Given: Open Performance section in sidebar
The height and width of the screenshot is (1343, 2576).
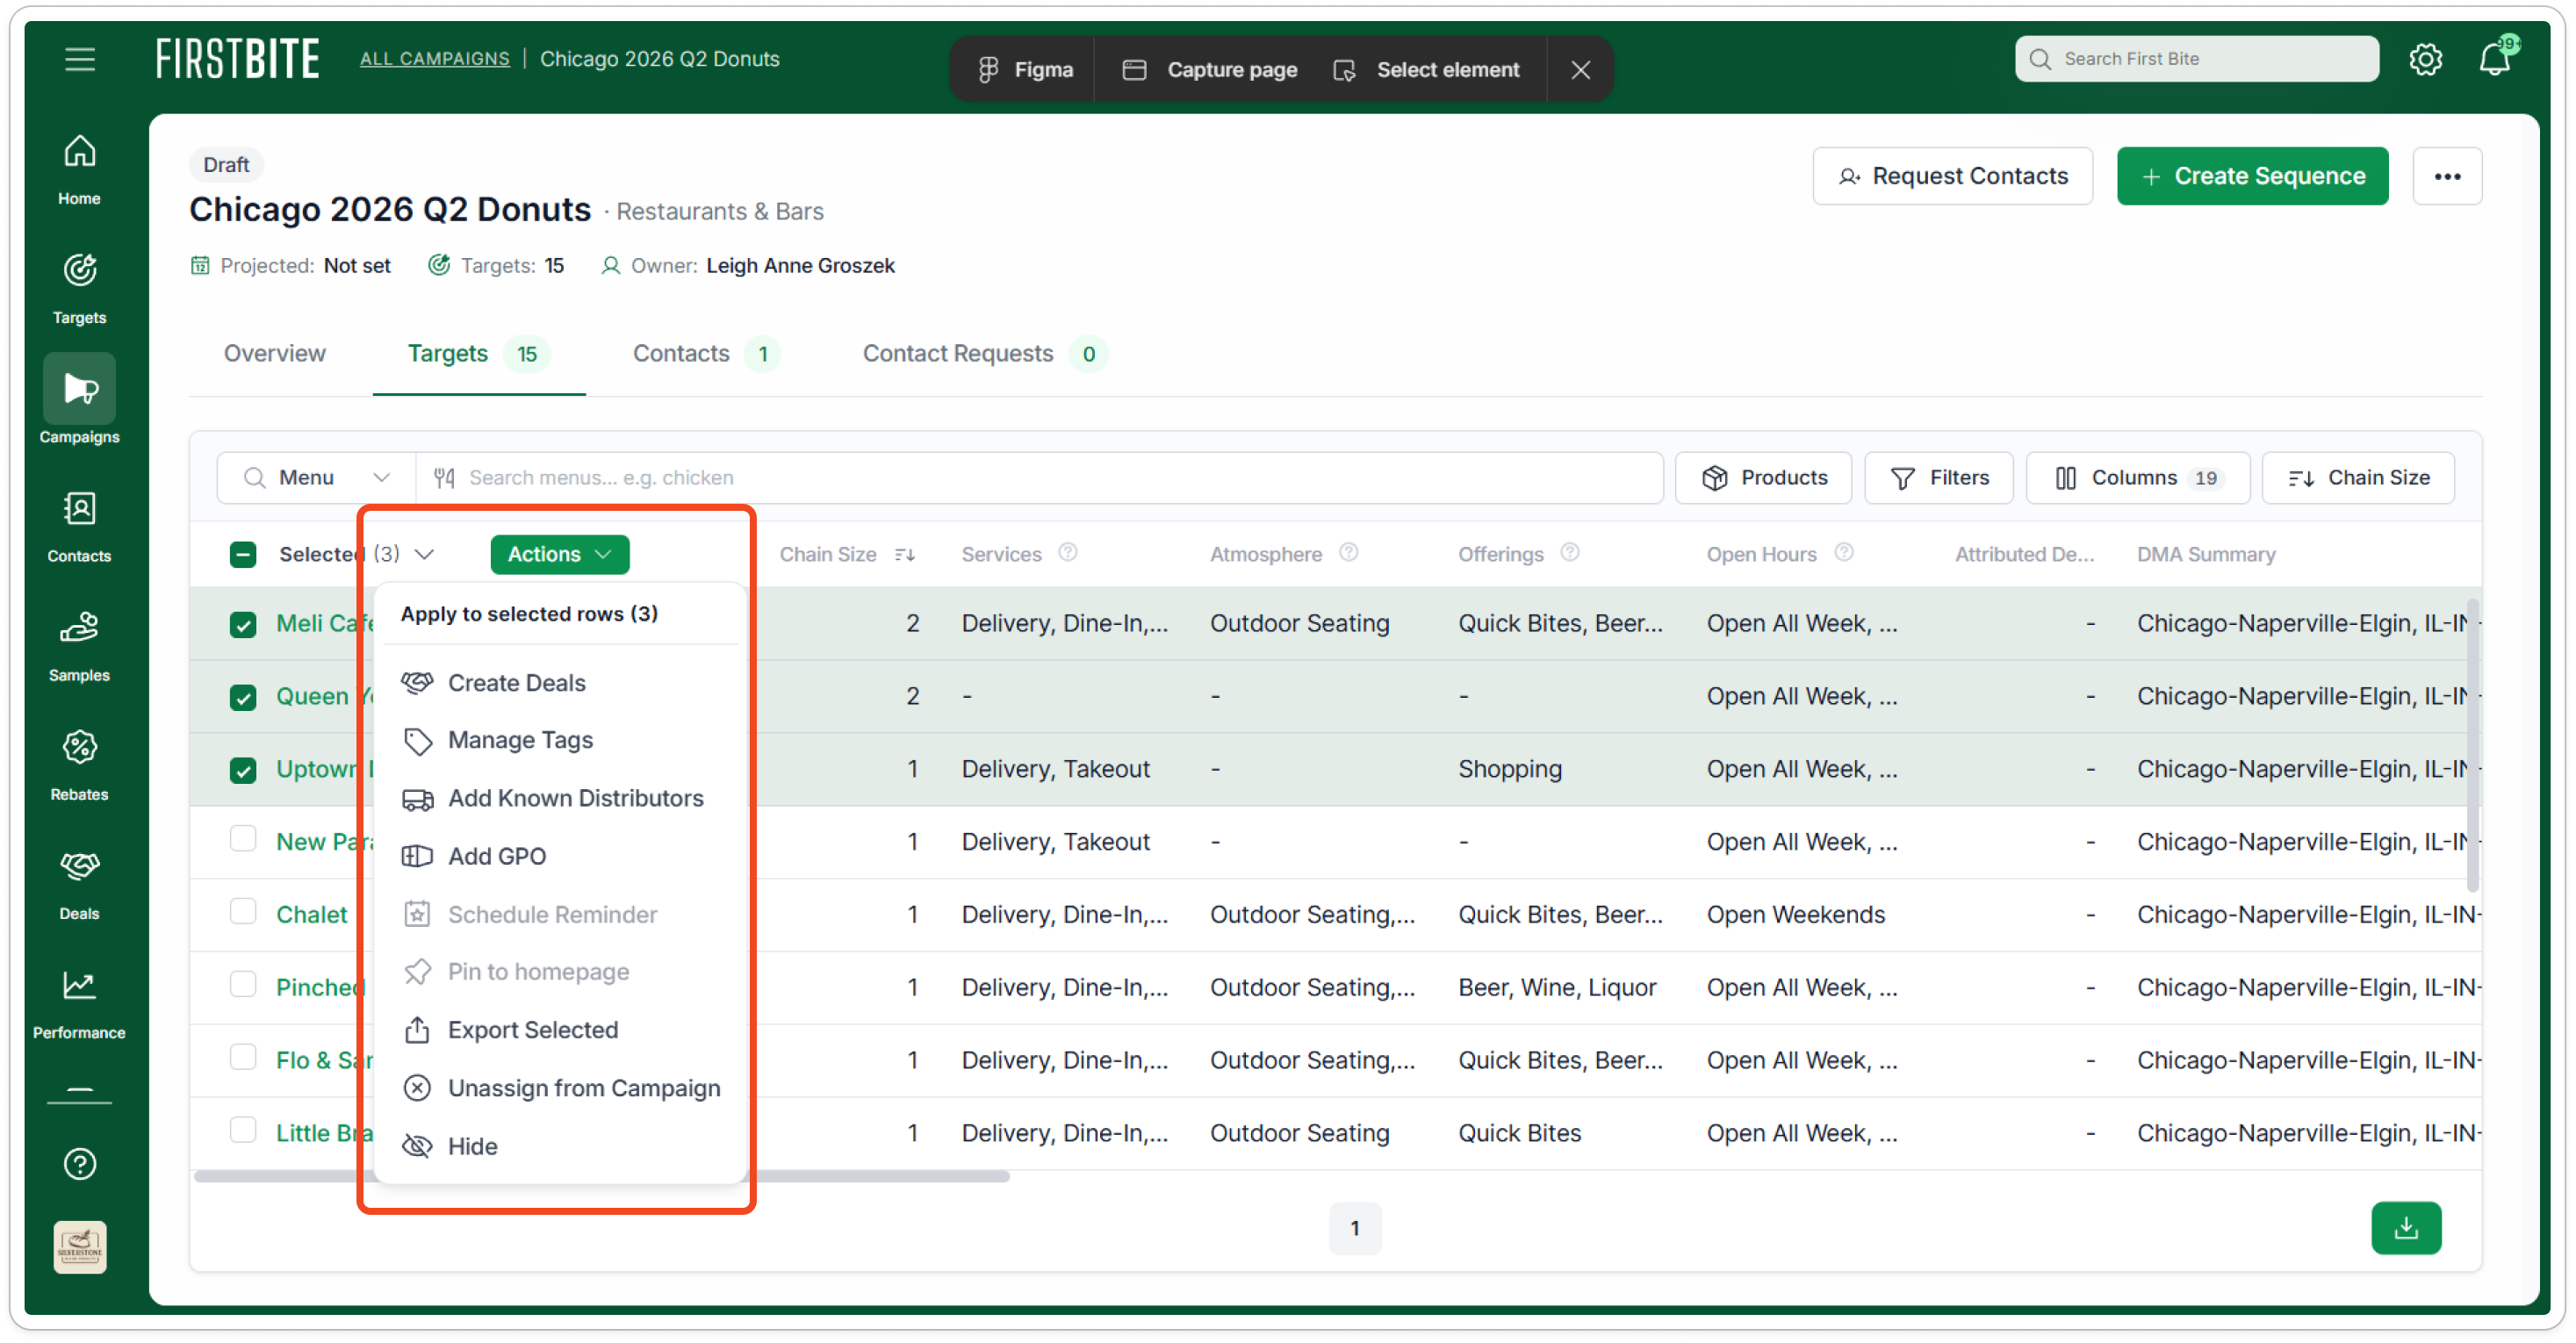Looking at the screenshot, I should [x=79, y=1004].
